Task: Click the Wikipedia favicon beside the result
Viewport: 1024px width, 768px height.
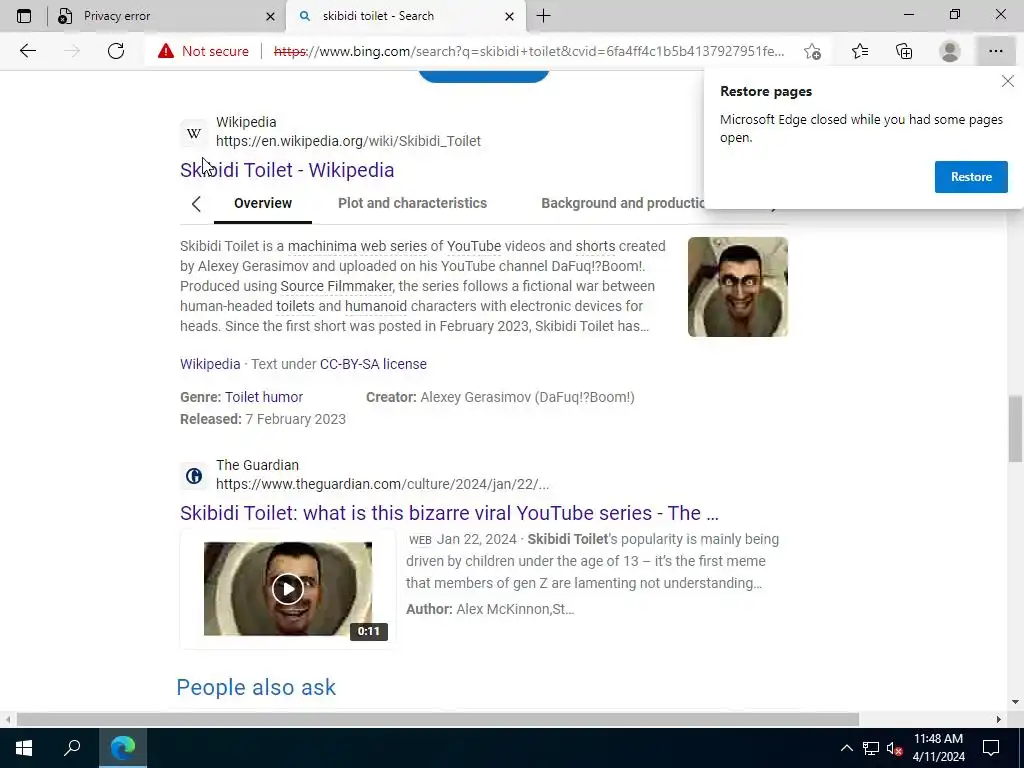Action: (194, 133)
